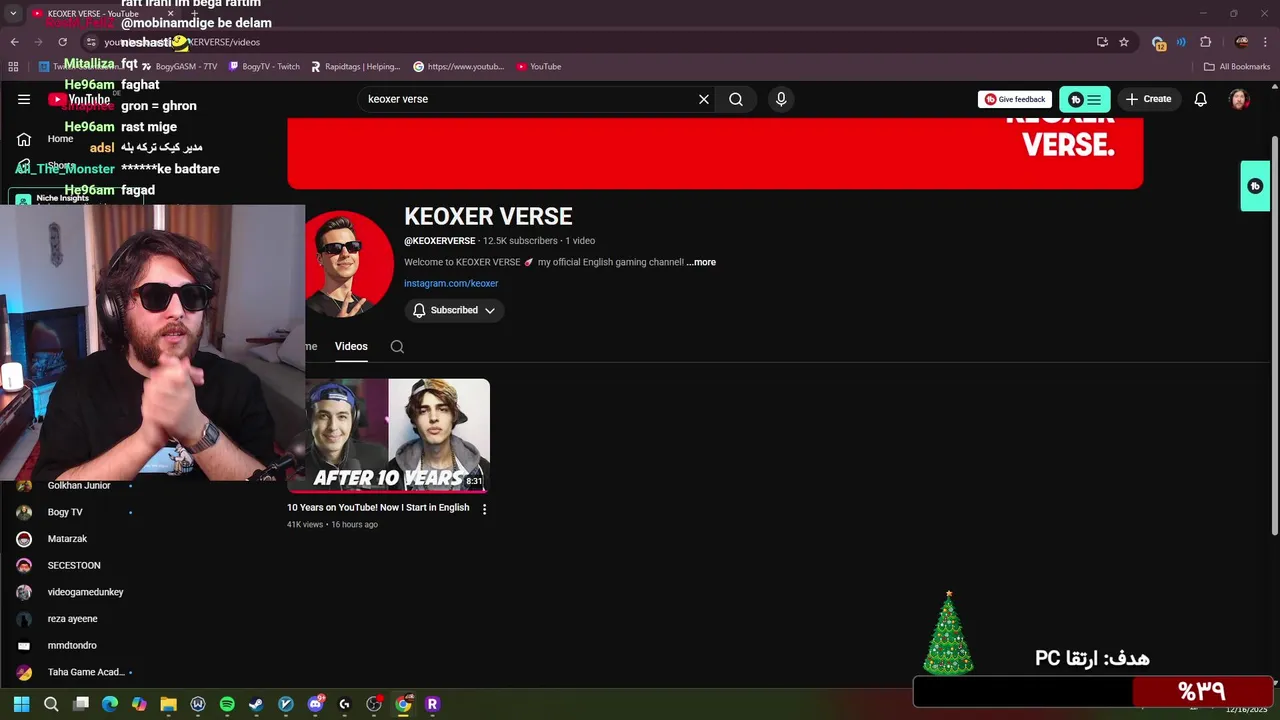Open YouTube notifications bell
The height and width of the screenshot is (720, 1280).
pyautogui.click(x=1201, y=99)
